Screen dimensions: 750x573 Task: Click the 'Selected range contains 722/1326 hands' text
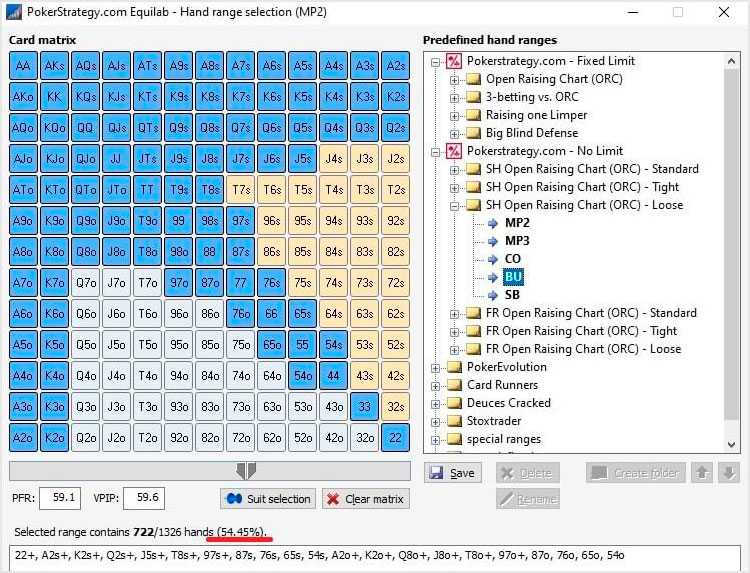[x=113, y=532]
